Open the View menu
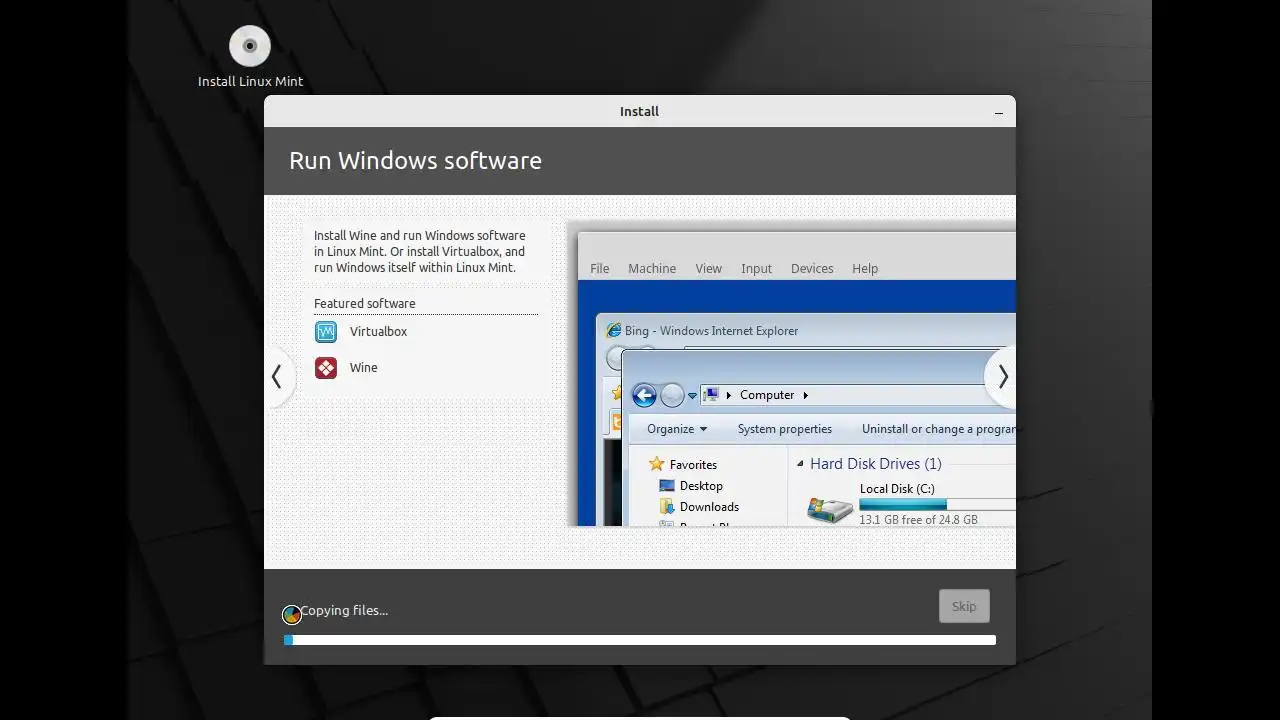 click(708, 269)
